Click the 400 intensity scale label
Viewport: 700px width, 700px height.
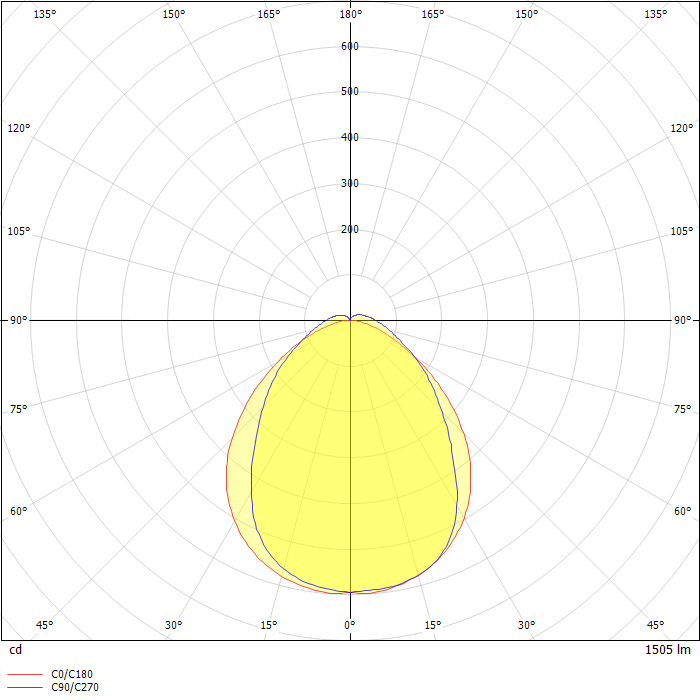(350, 137)
